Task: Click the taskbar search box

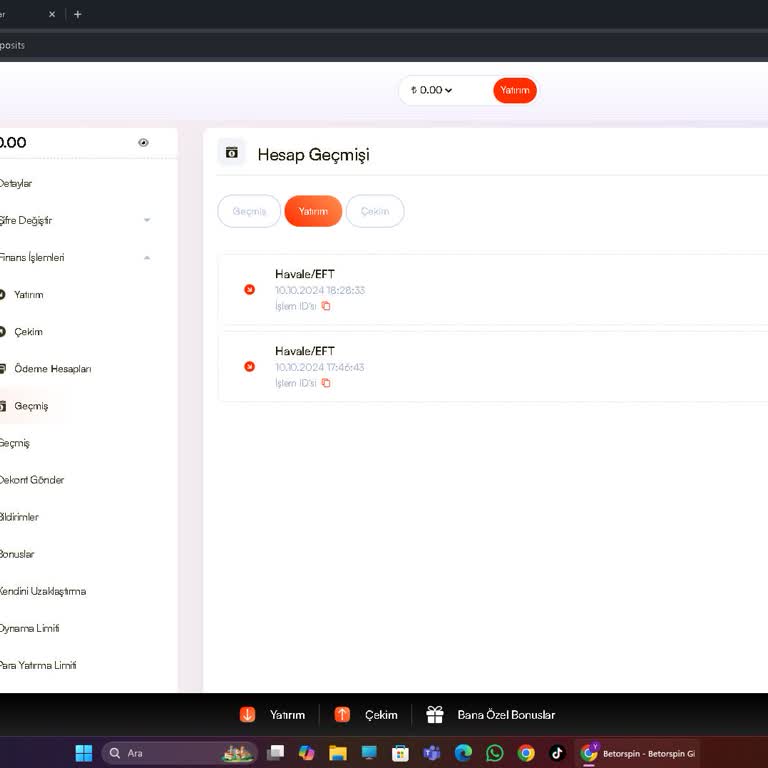Action: [x=179, y=753]
